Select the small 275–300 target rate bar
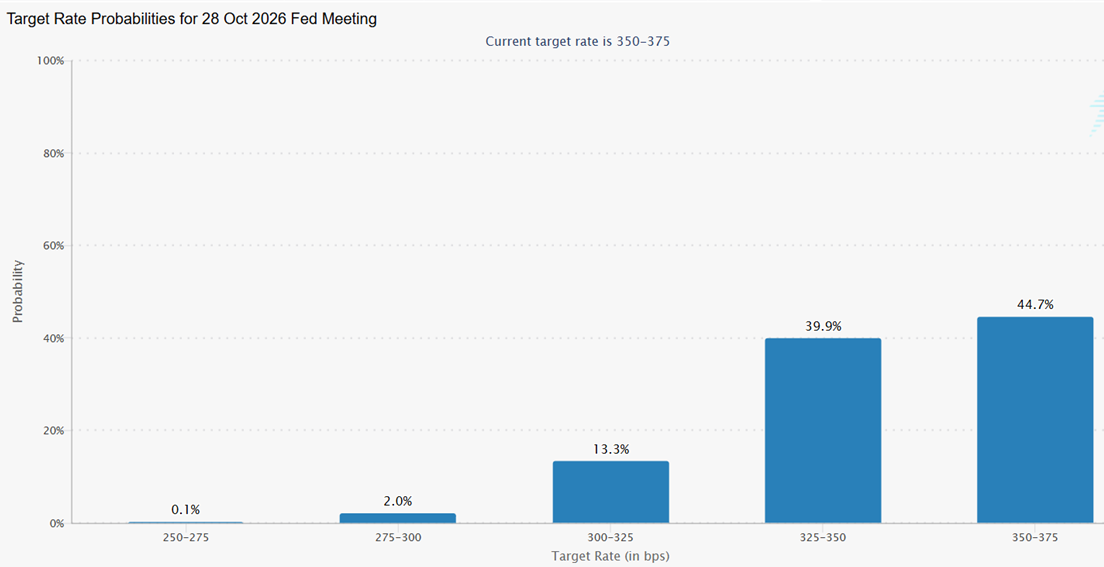Screen dimensions: 1104x567 398,518
